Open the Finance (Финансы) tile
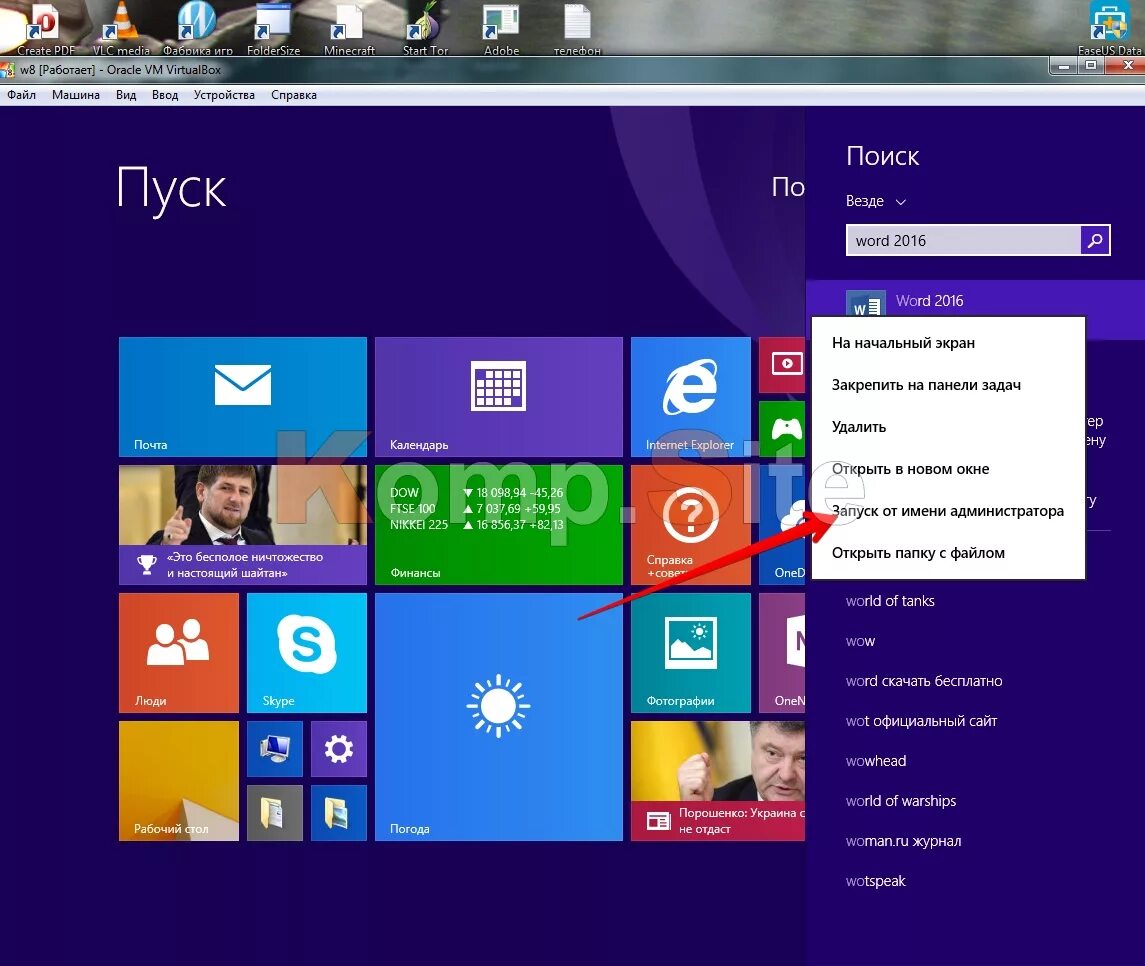1145x966 pixels. pos(499,525)
